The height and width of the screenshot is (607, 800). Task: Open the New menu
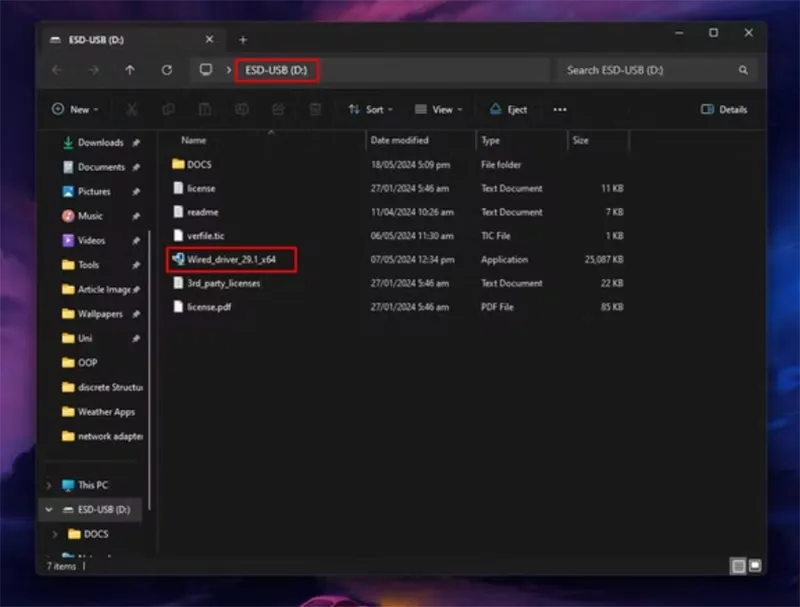point(75,109)
